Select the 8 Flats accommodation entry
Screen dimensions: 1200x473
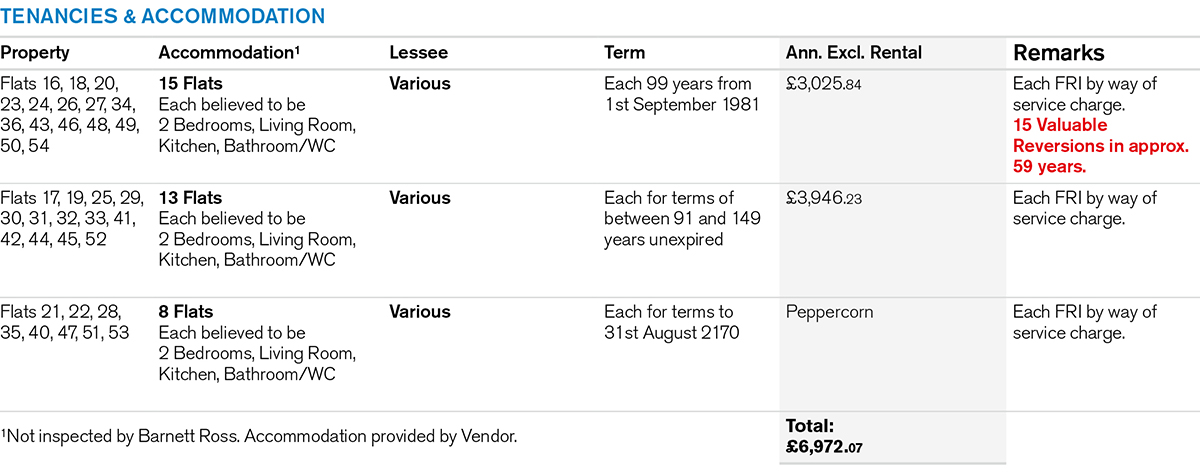[186, 312]
